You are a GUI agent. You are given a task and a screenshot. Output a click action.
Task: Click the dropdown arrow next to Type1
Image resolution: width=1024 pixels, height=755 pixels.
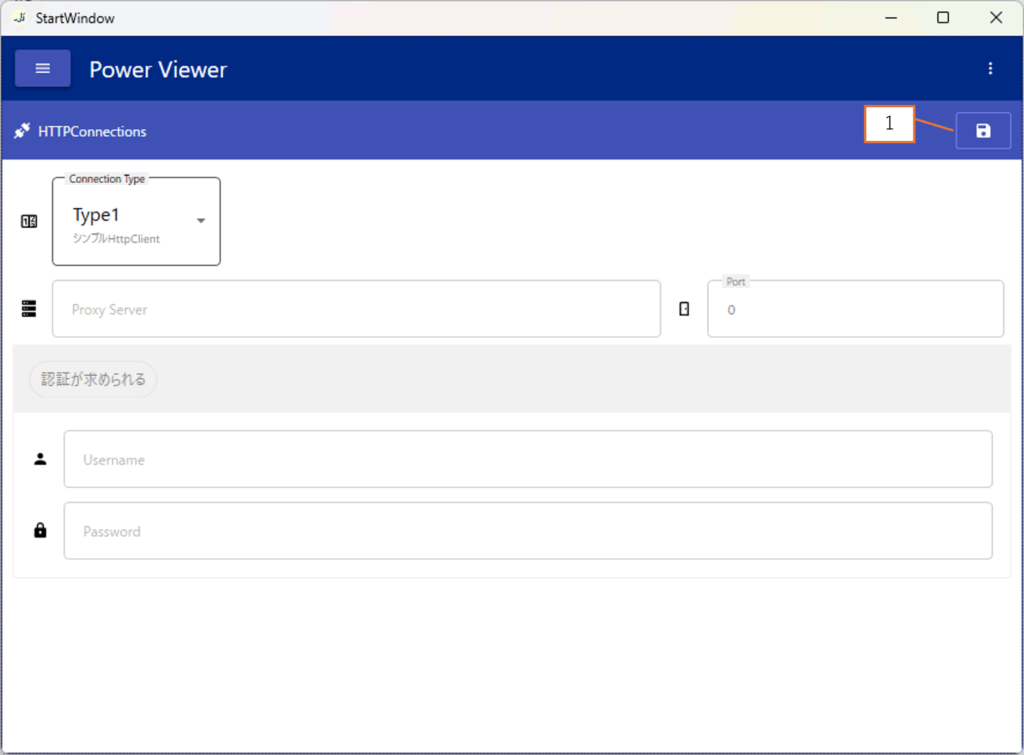tap(201, 221)
